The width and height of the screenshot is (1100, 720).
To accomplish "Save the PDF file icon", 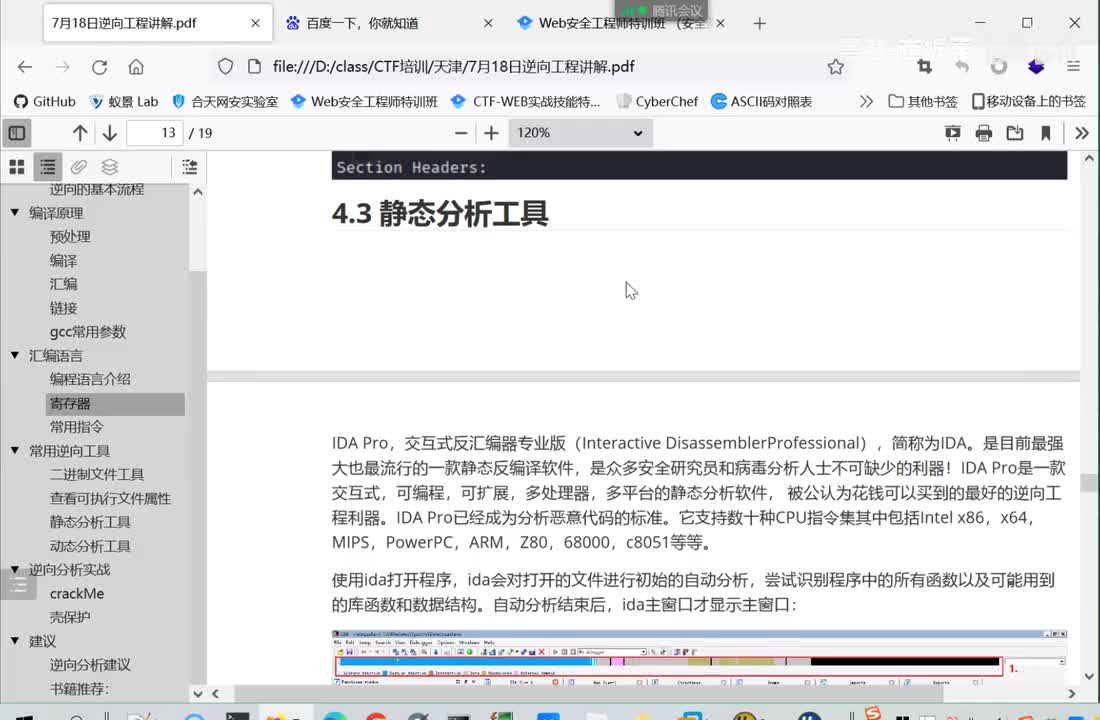I will click(1014, 133).
